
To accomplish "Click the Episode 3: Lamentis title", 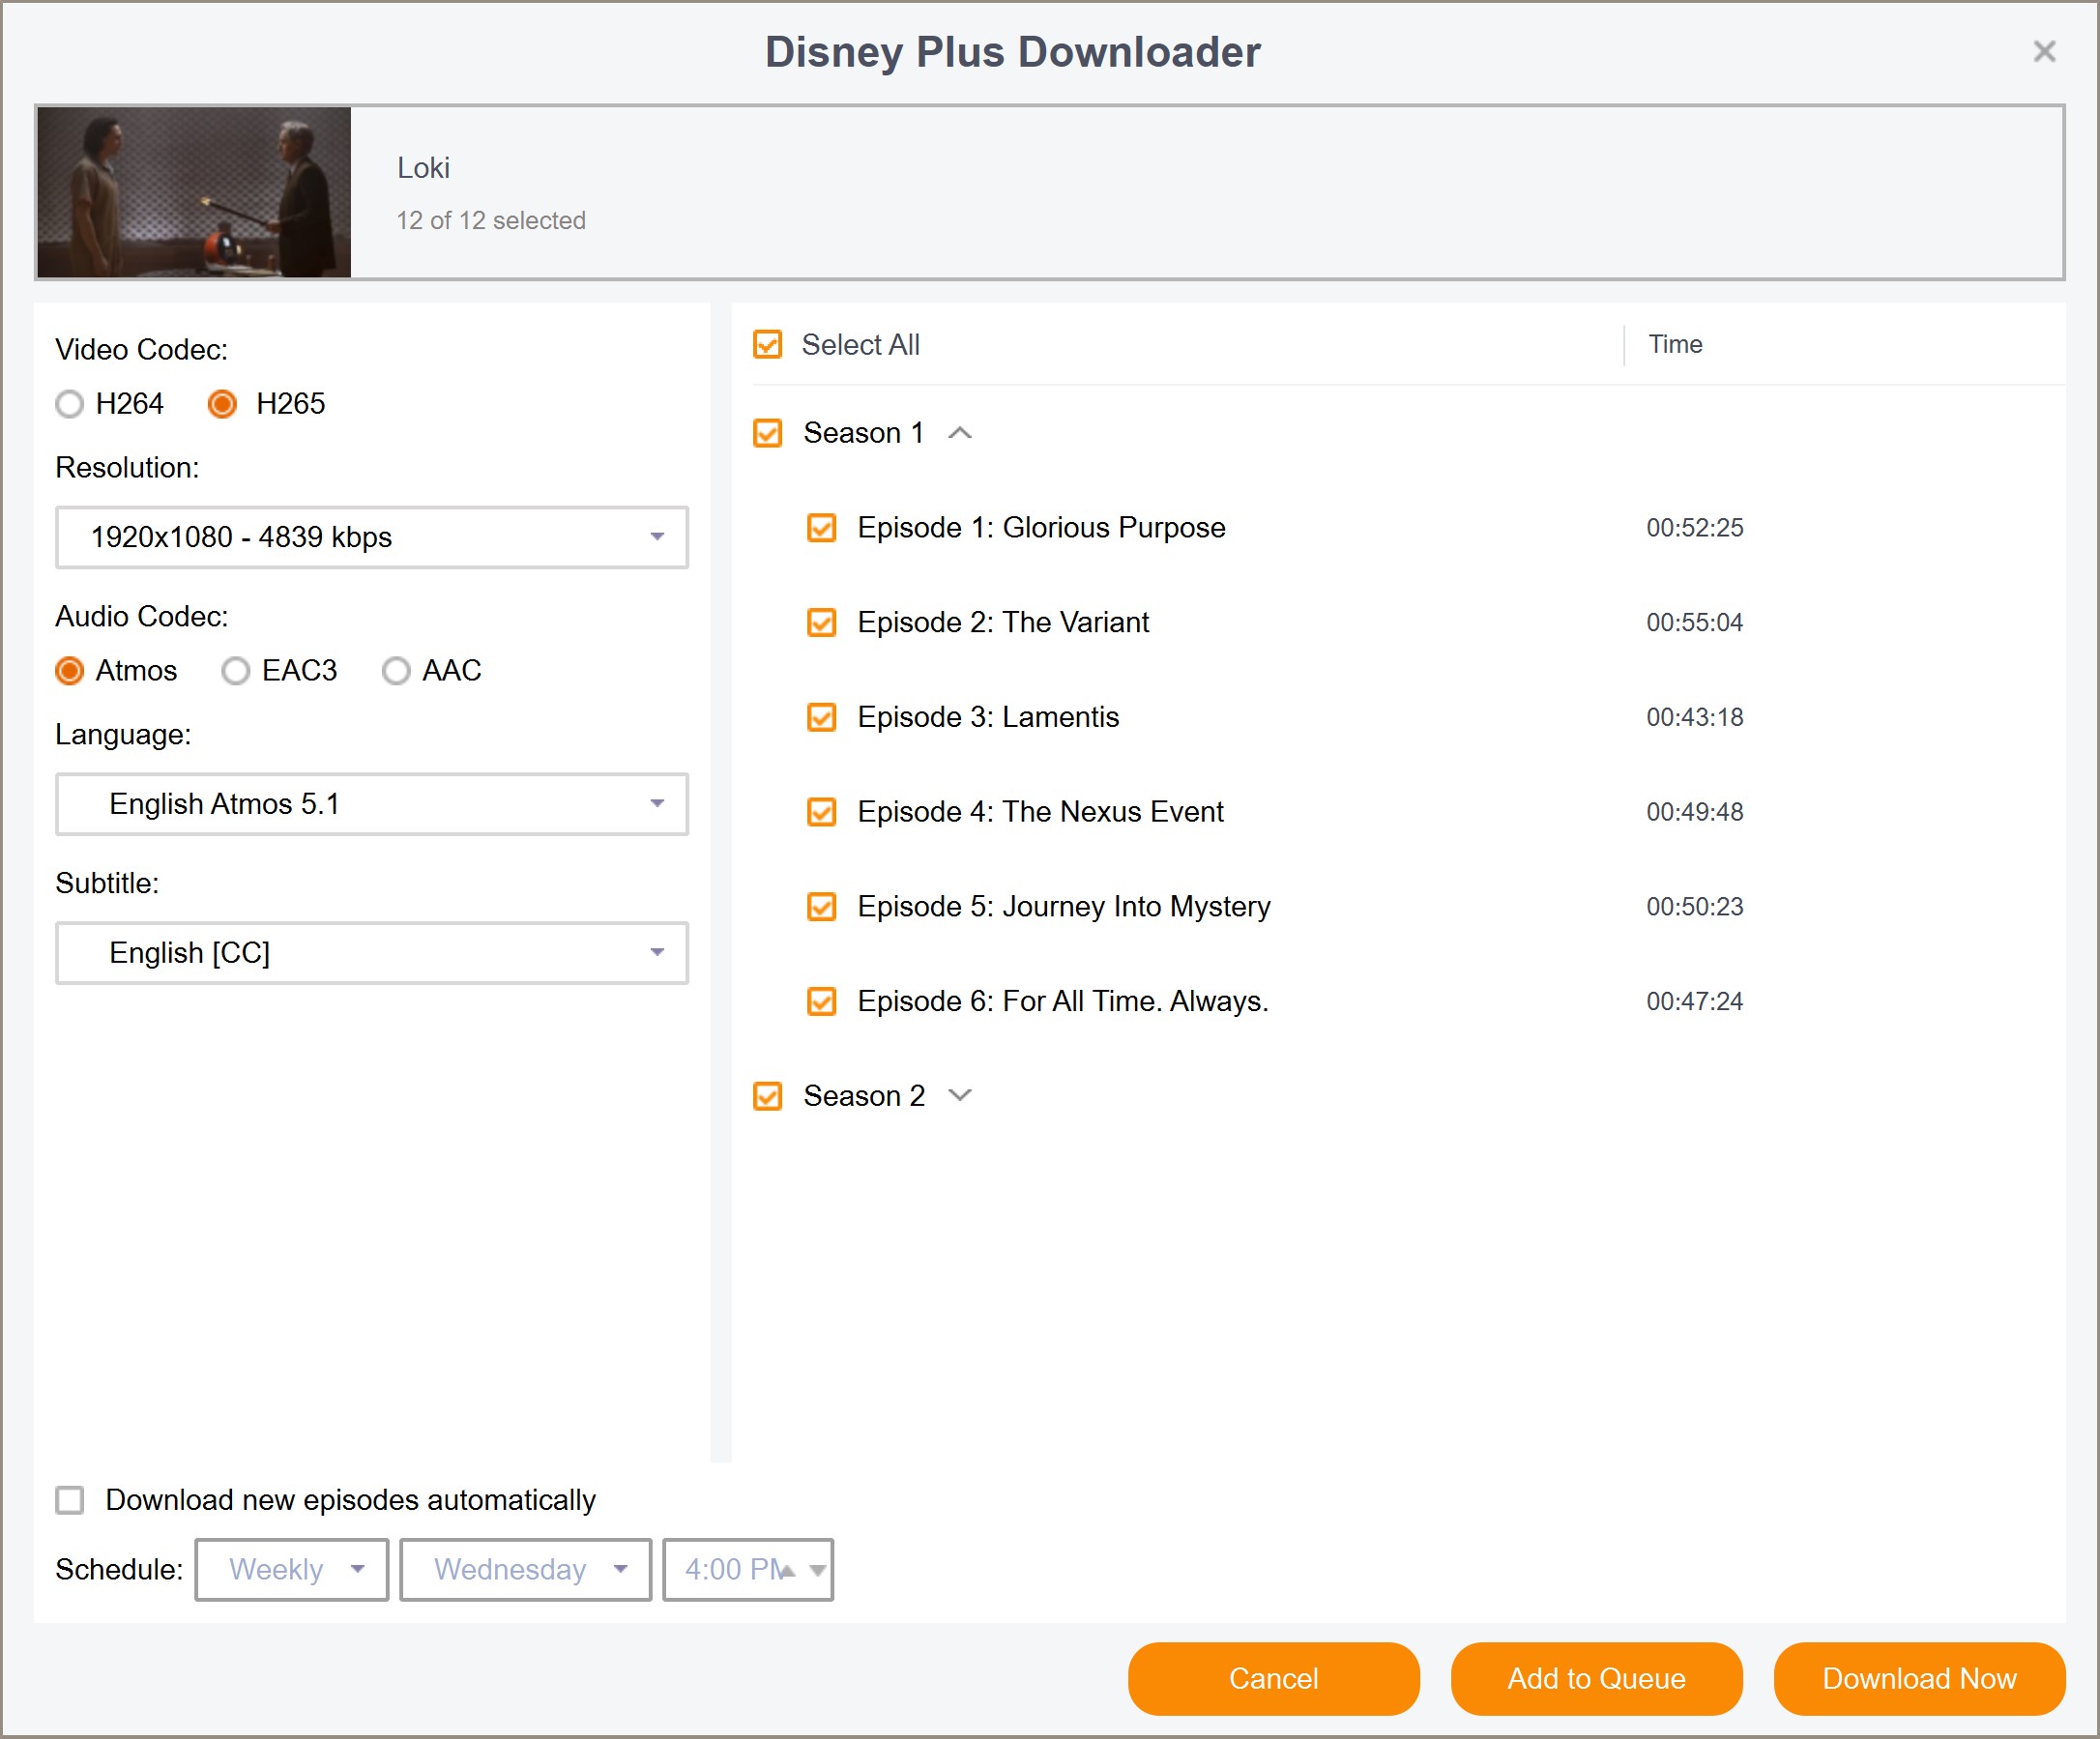I will 988,717.
